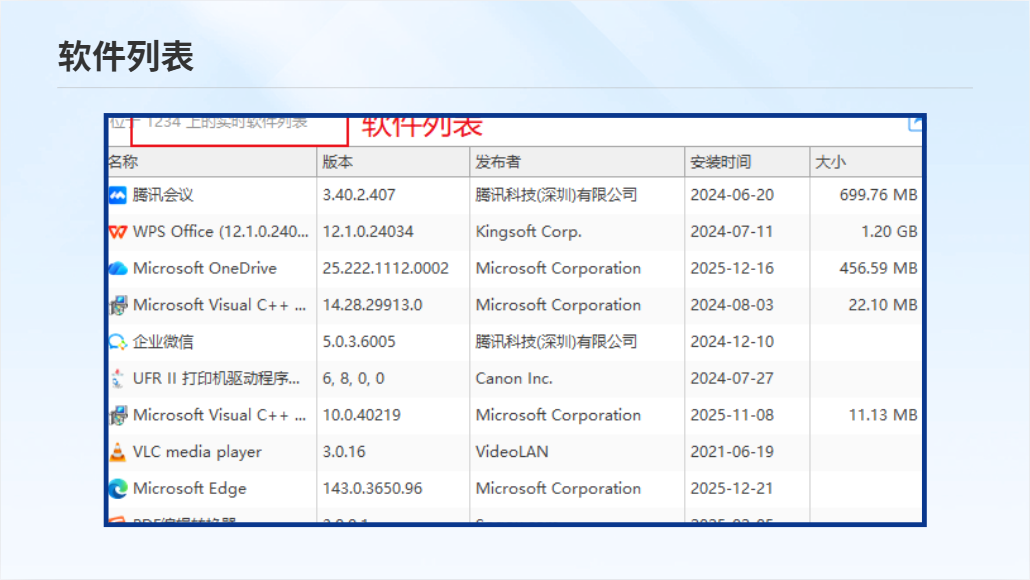This screenshot has width=1030, height=580.
Task: Click the icon beside Visual C++ 14.28.29913.0
Action: click(118, 305)
